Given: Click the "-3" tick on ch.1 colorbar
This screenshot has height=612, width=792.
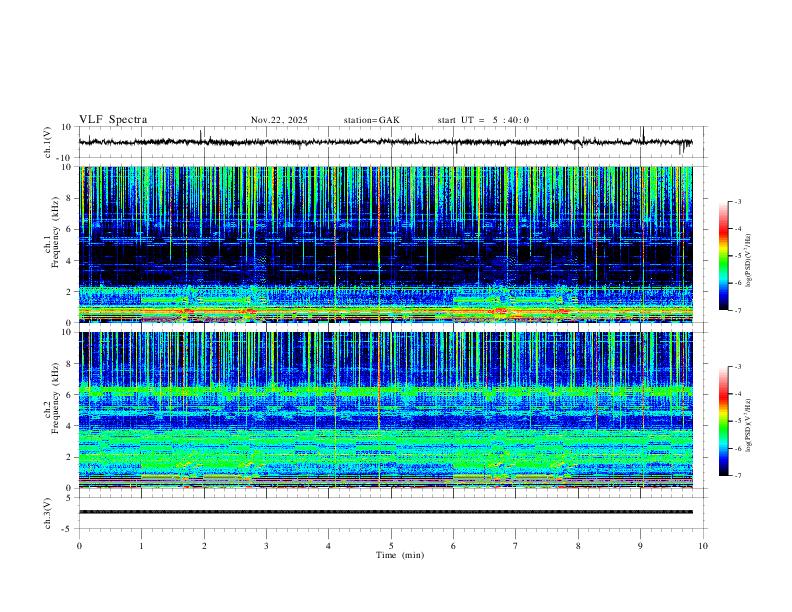Looking at the screenshot, I should click(x=738, y=201).
